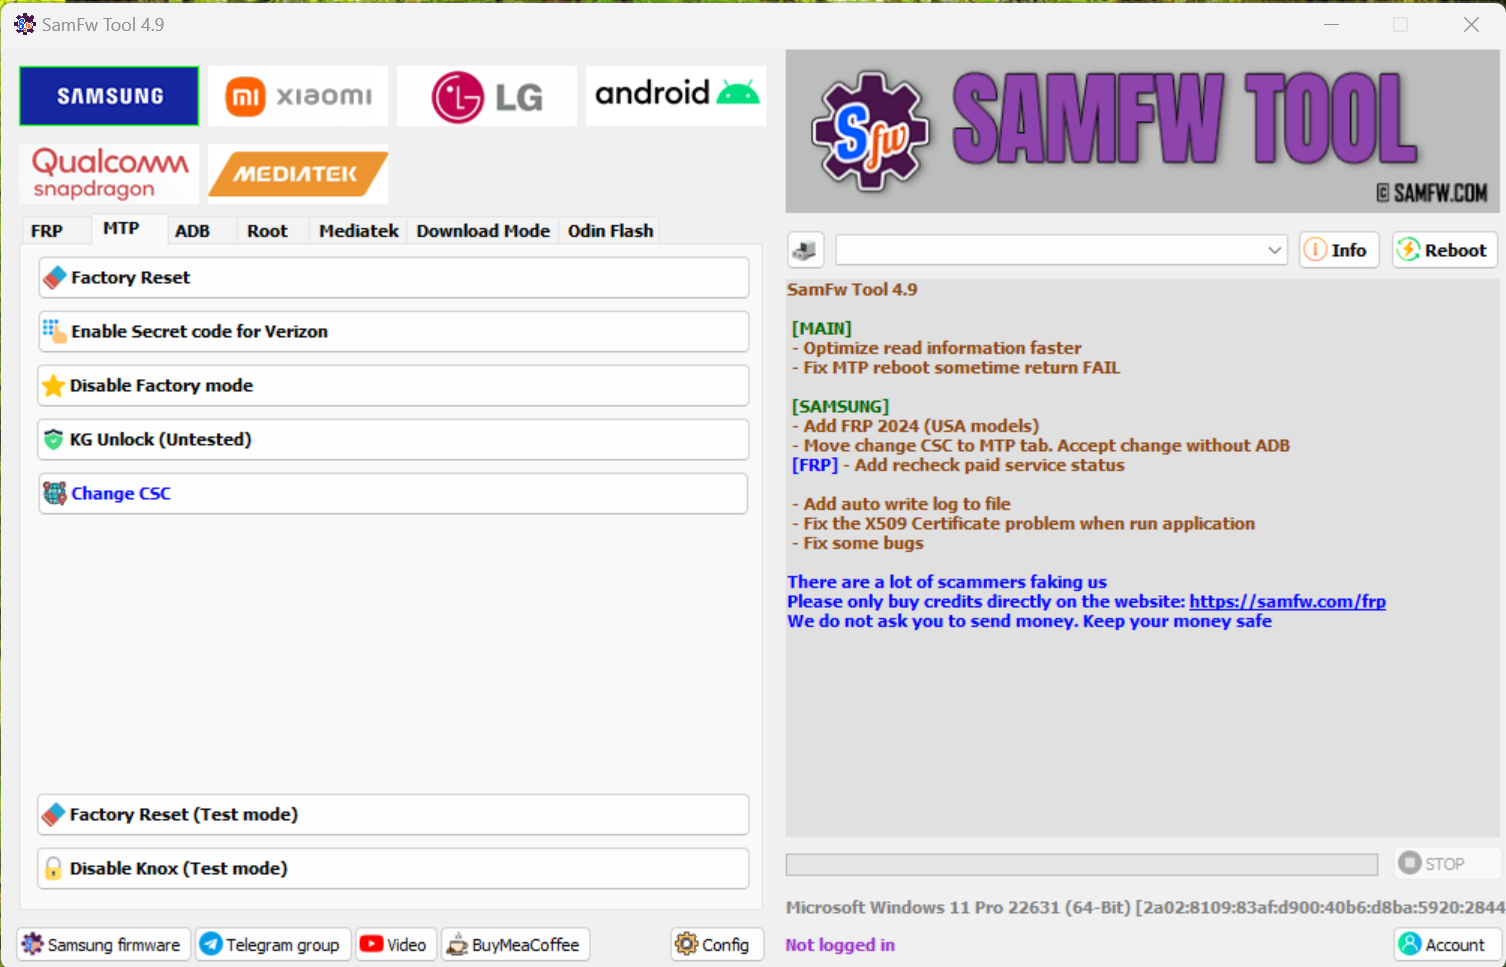The image size is (1506, 967).
Task: Click the Info button
Action: coord(1338,250)
